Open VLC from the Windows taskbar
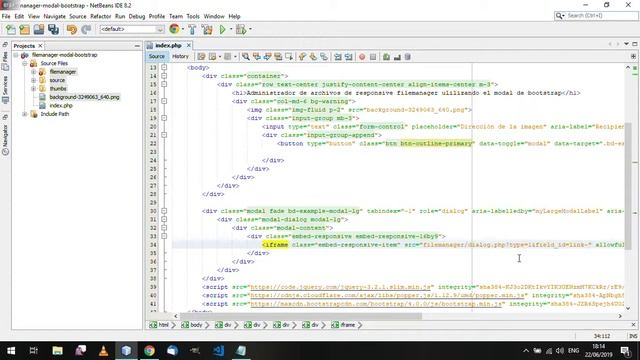This screenshot has width=640, height=360. (104, 351)
